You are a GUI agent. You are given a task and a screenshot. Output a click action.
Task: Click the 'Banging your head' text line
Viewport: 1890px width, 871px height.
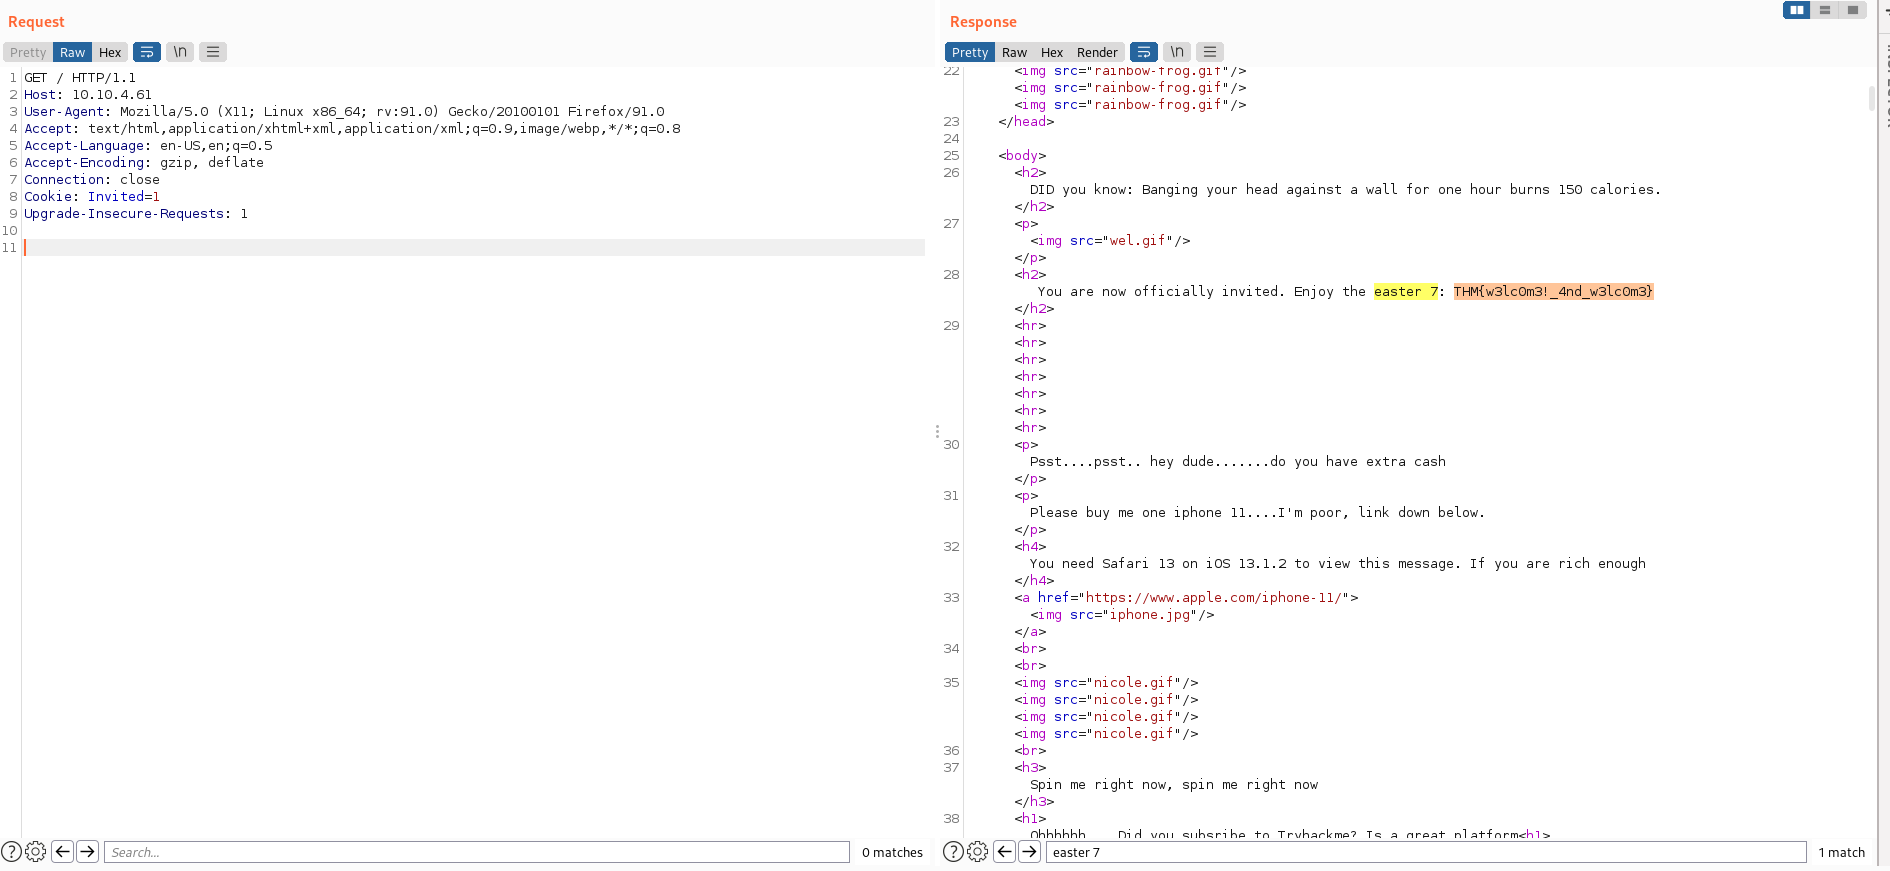1345,190
